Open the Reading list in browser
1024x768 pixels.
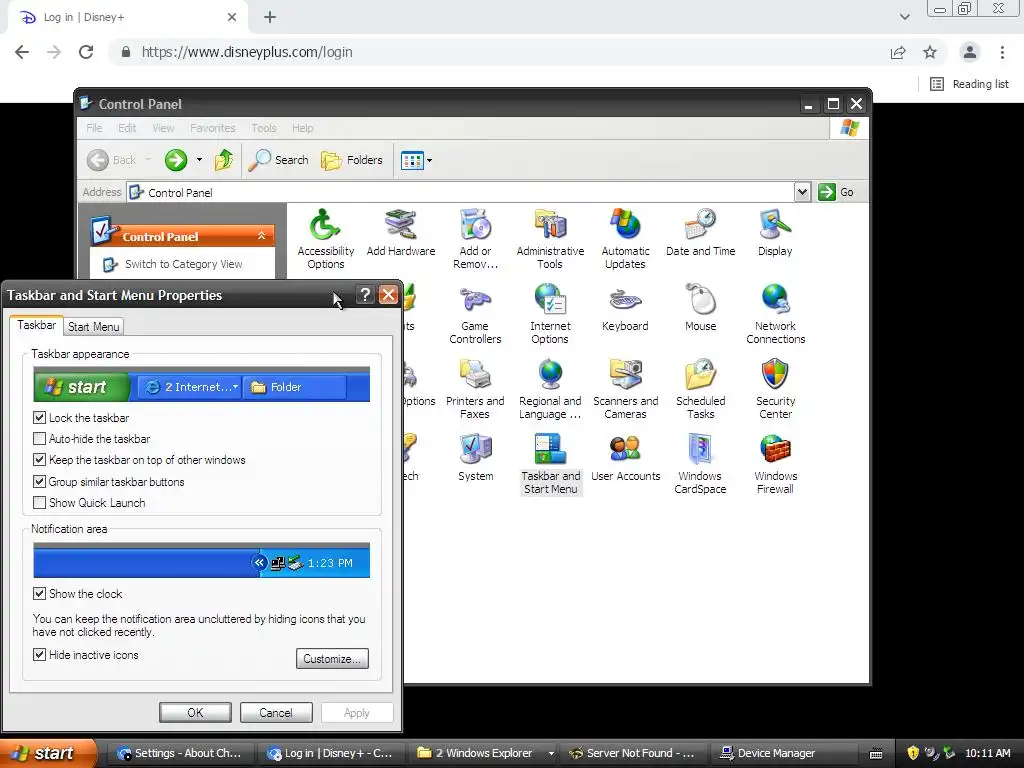(x=969, y=84)
